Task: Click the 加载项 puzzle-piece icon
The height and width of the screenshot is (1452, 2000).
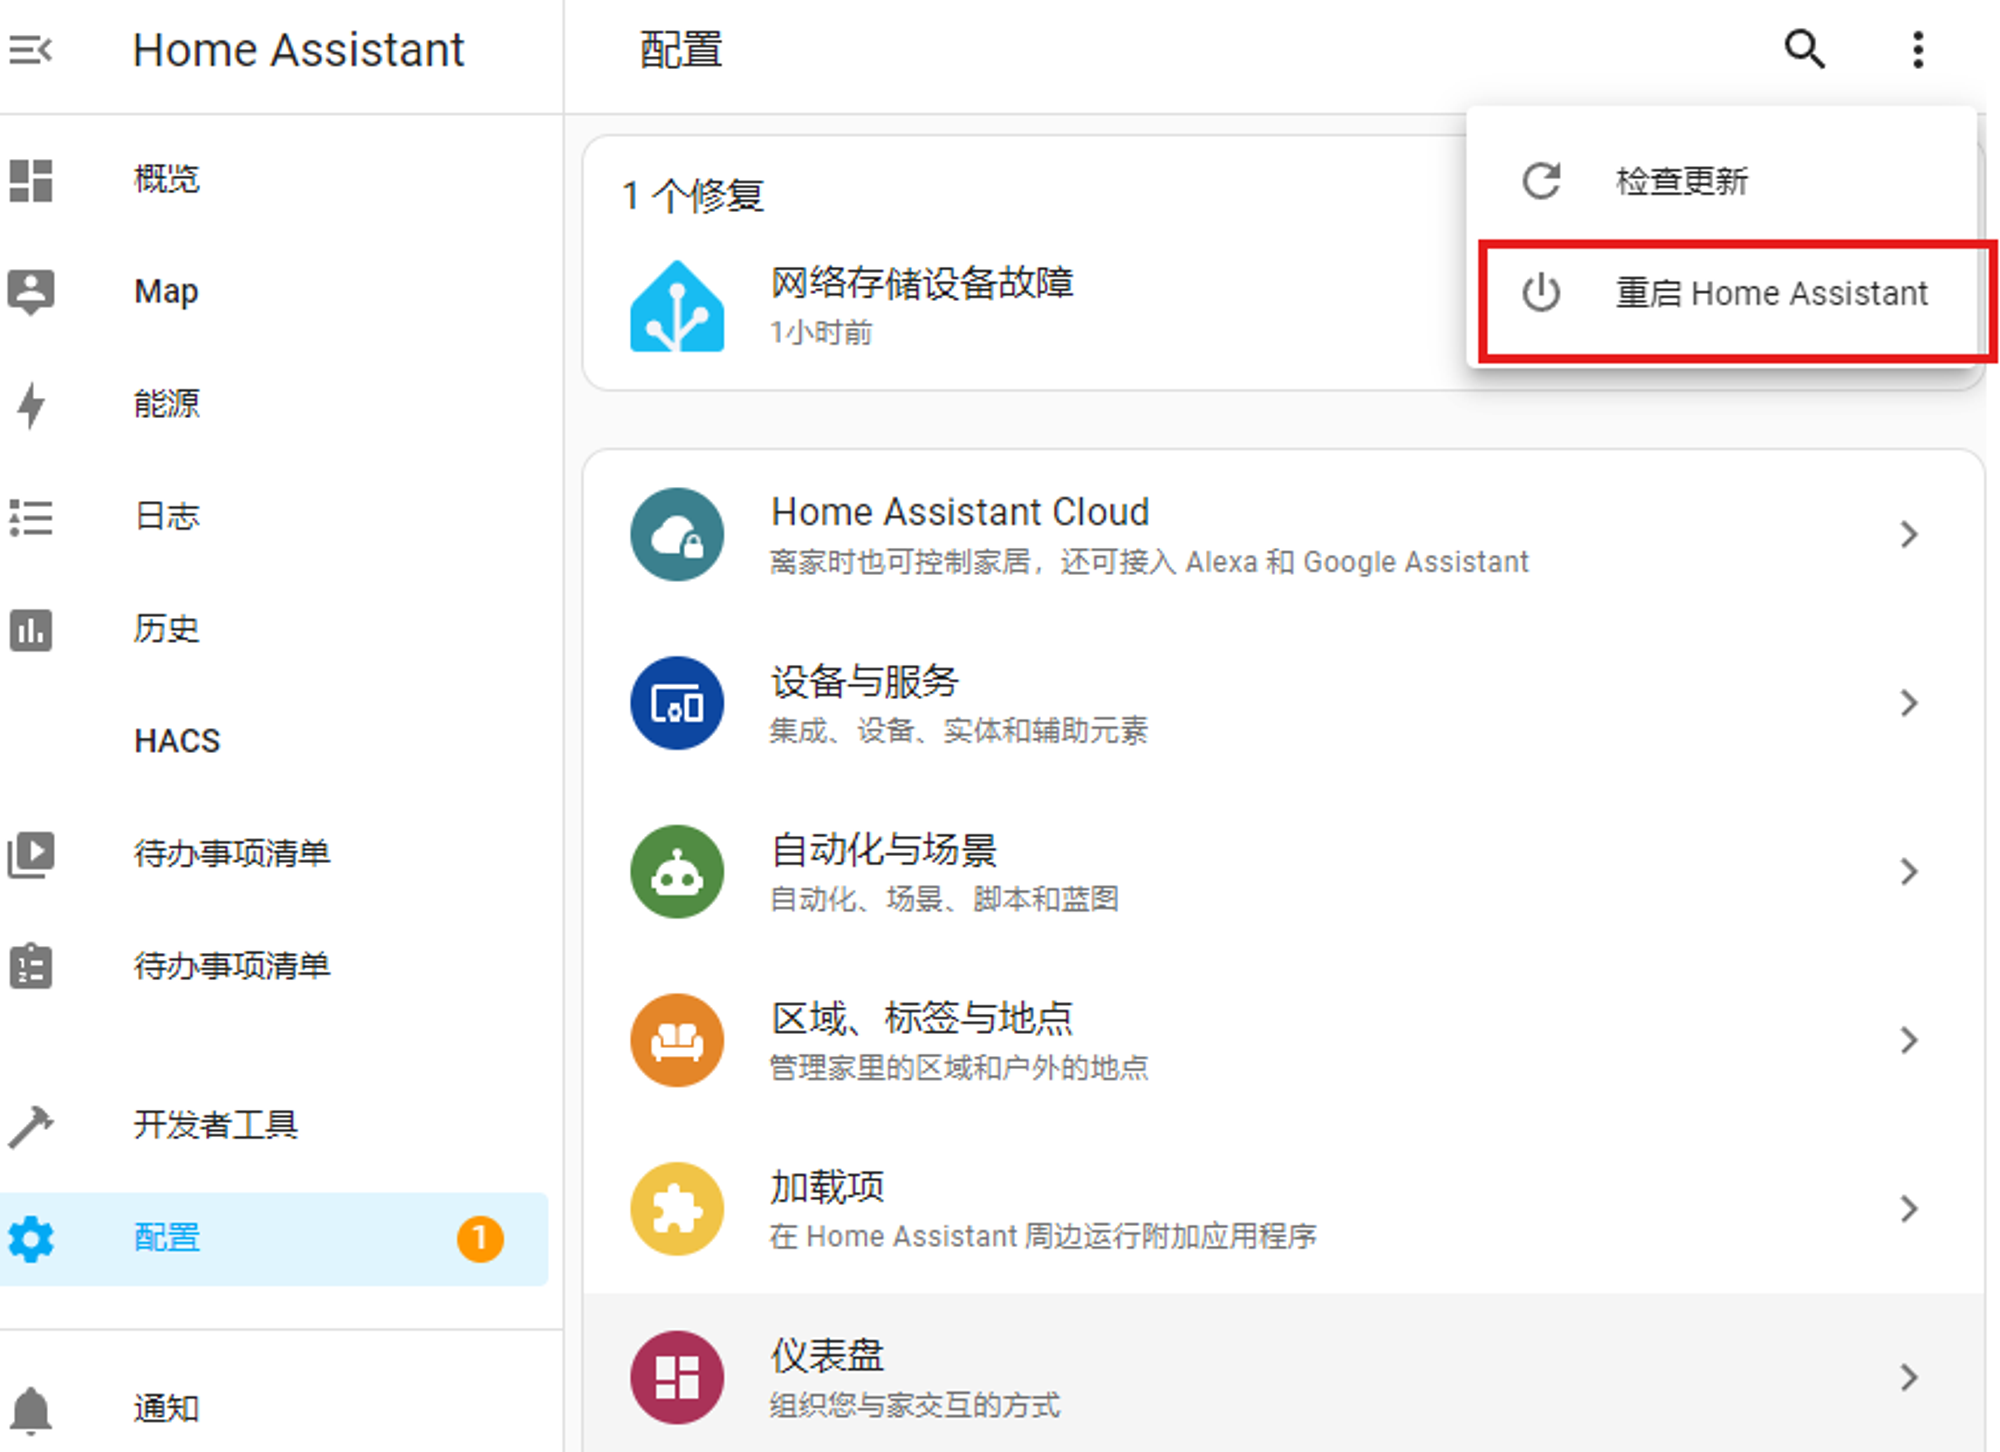Action: click(677, 1208)
